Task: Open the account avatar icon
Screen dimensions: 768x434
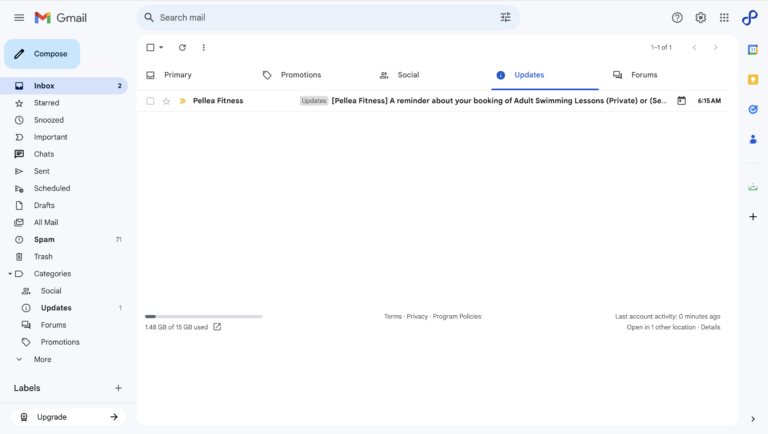Action: tap(749, 18)
